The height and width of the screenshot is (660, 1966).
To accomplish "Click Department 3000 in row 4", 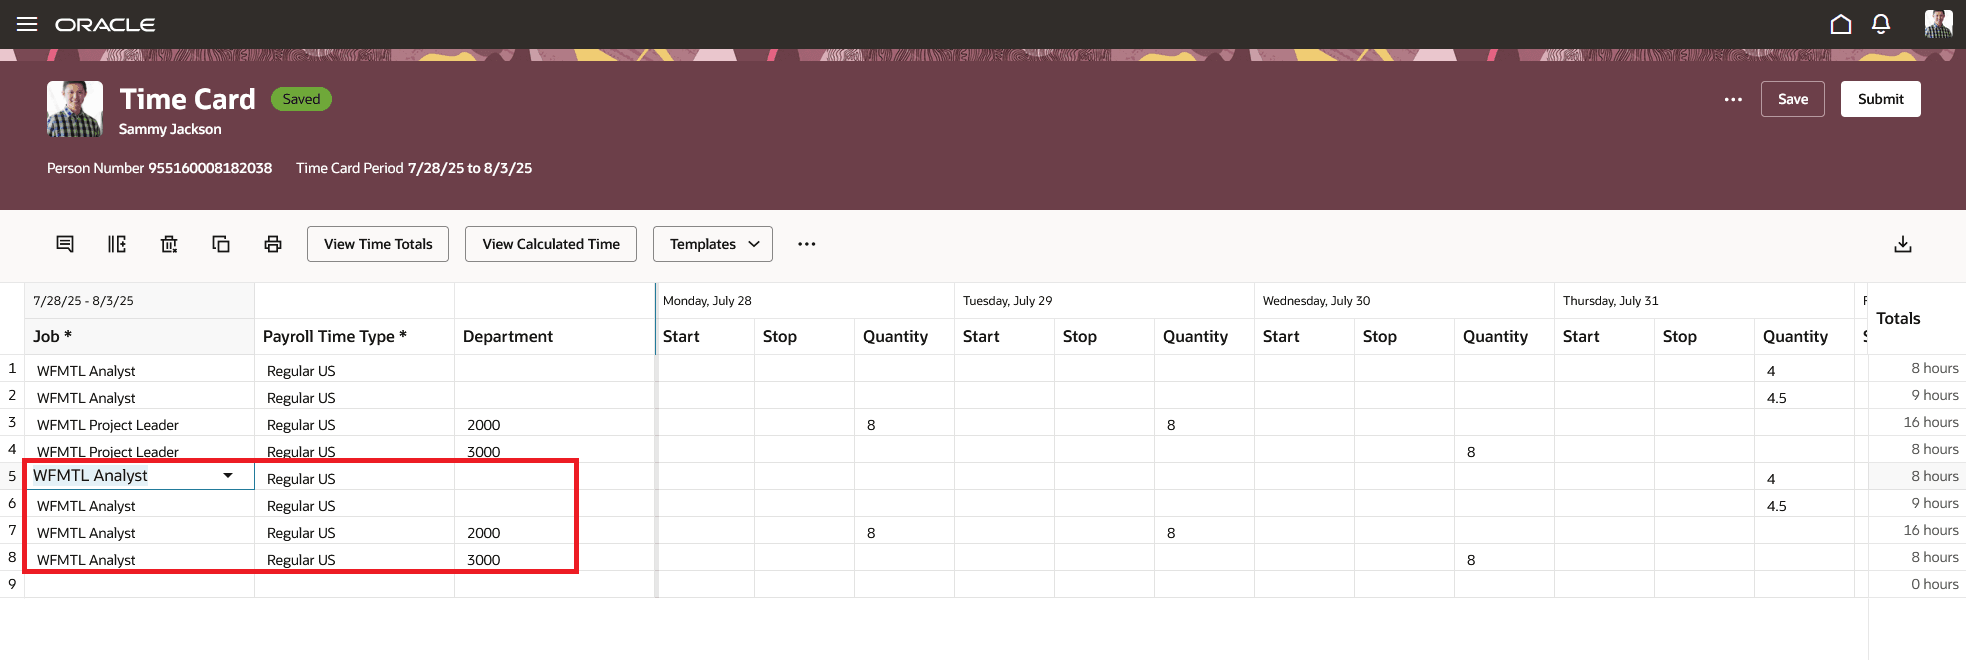I will pyautogui.click(x=555, y=451).
